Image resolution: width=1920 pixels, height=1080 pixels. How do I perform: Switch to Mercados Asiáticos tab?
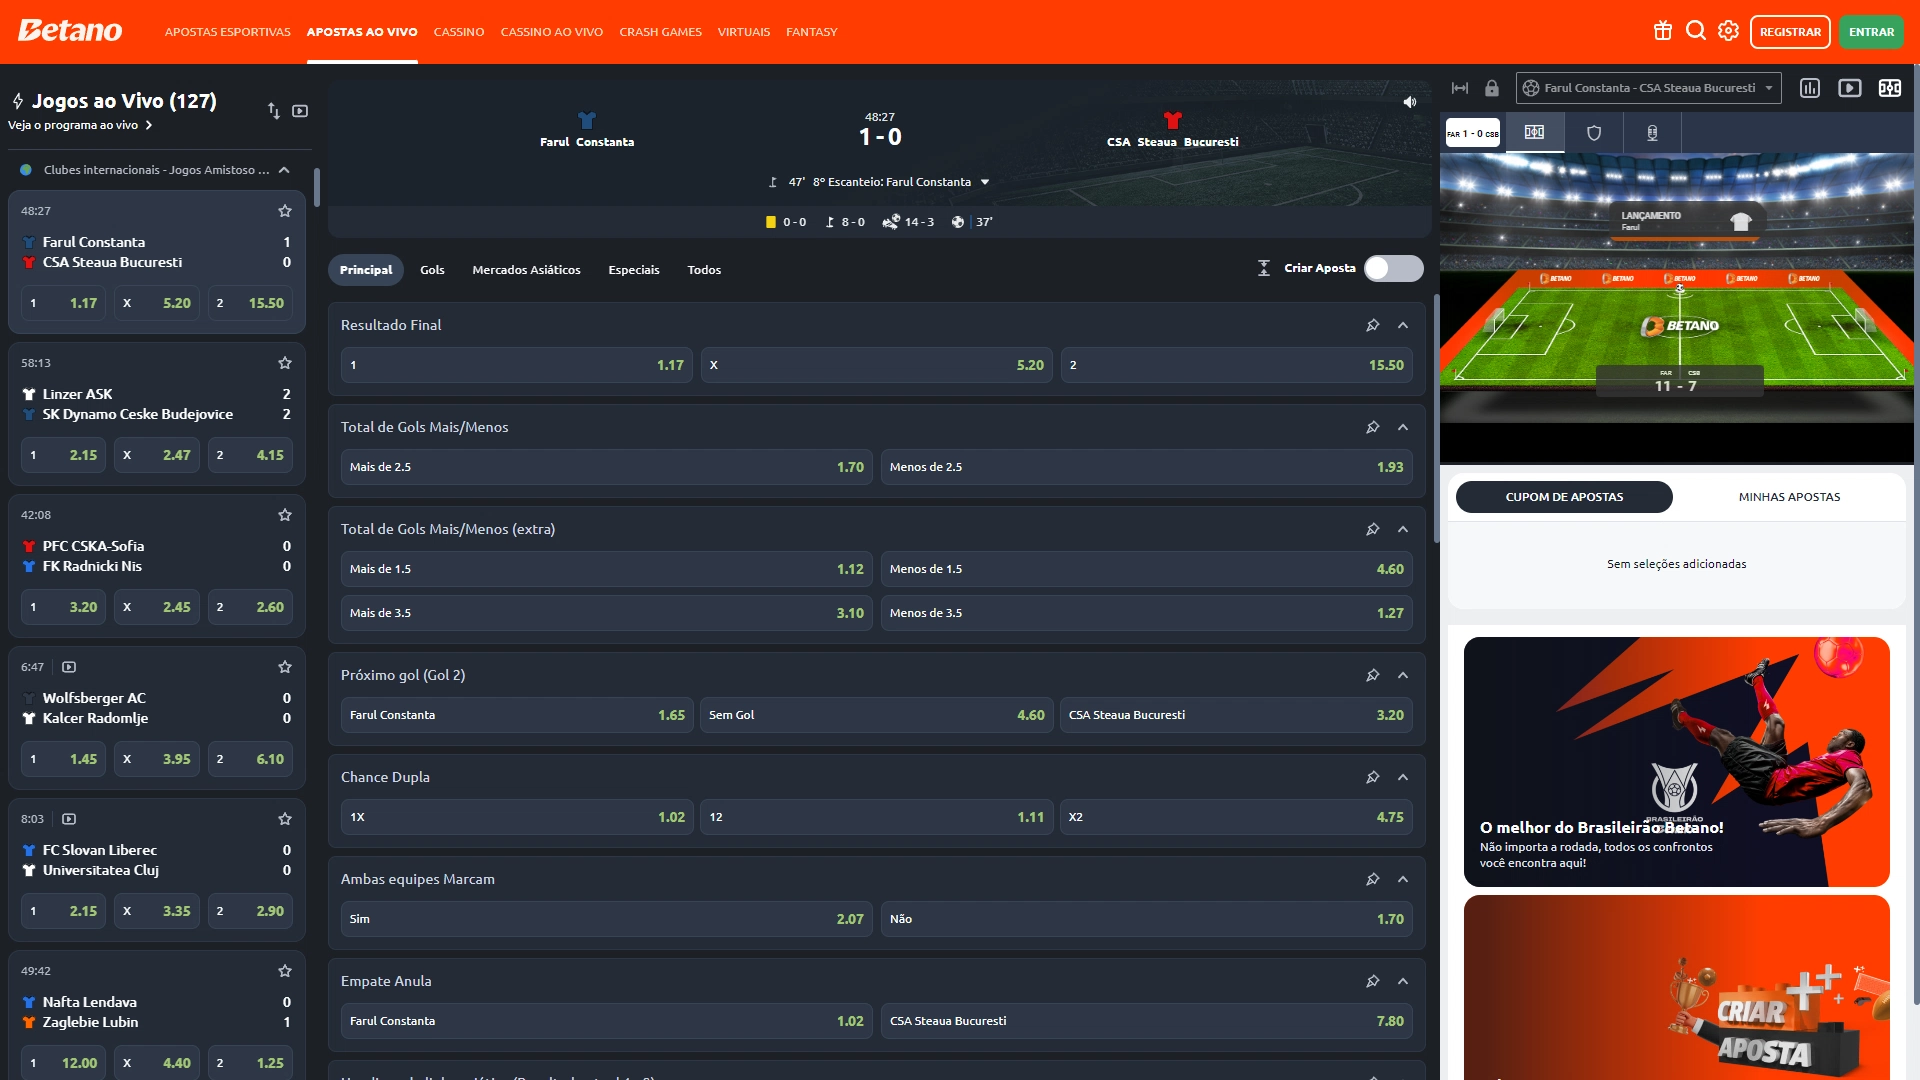pos(526,270)
